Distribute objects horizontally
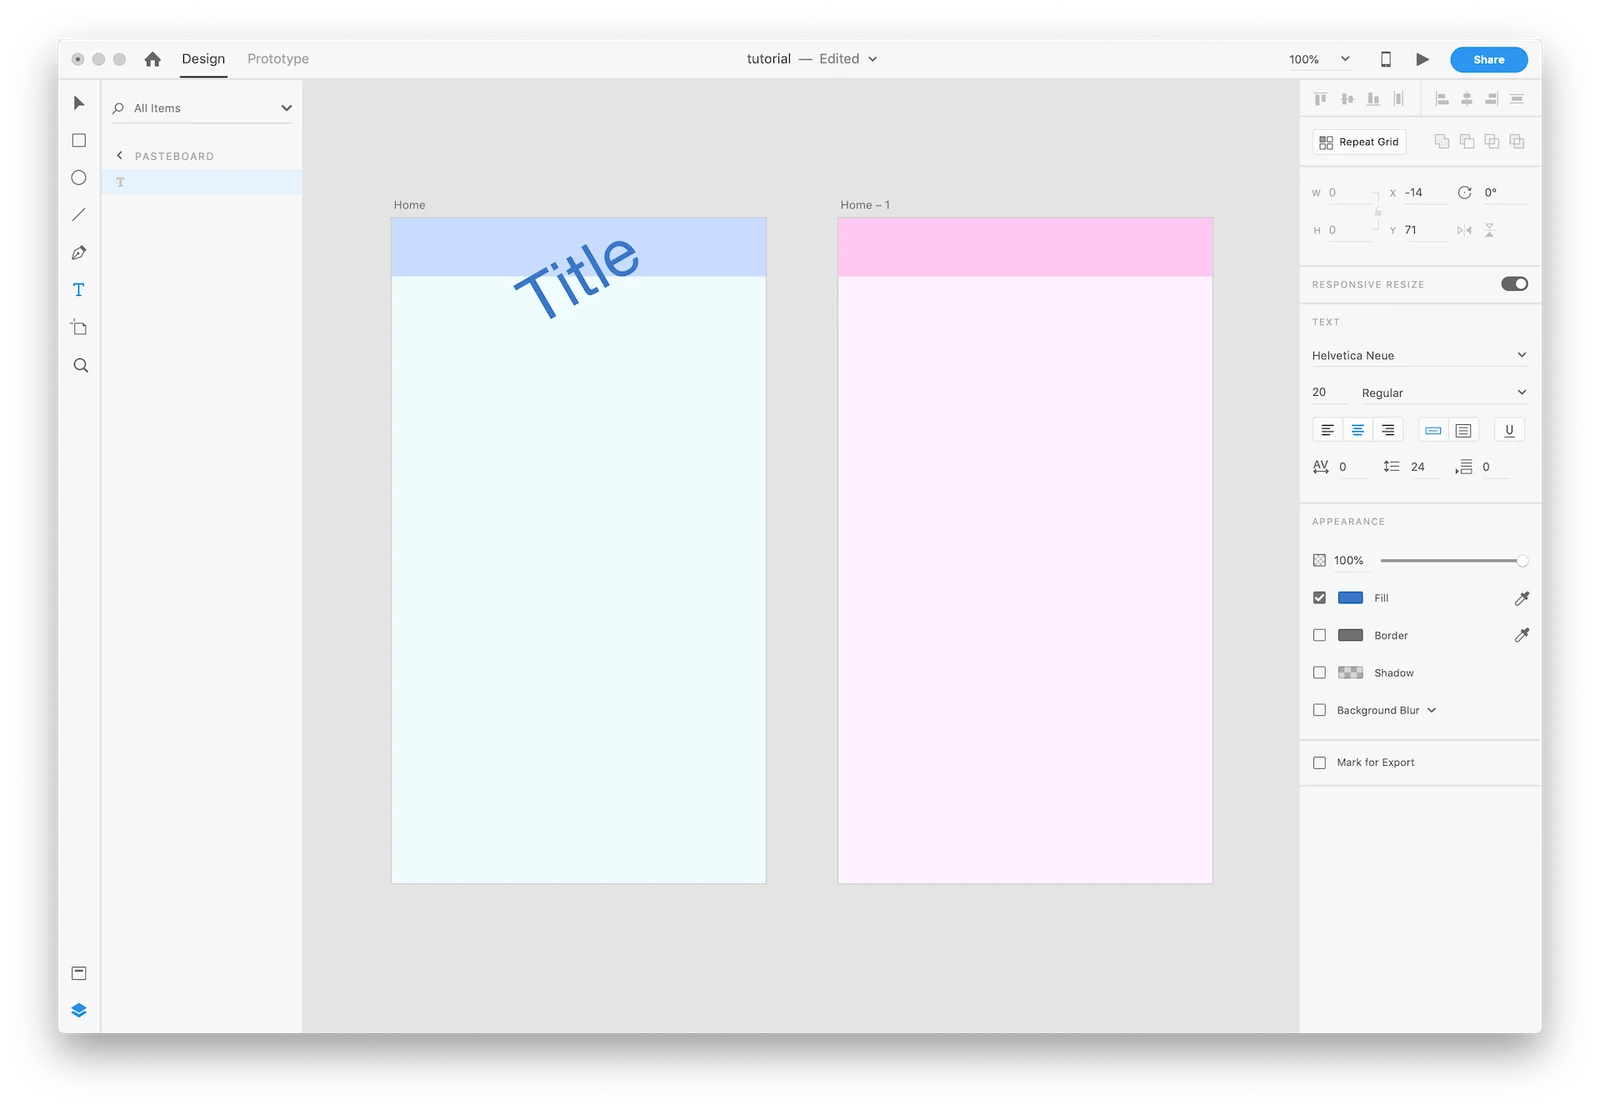Viewport: 1600px width, 1110px height. pos(1399,99)
